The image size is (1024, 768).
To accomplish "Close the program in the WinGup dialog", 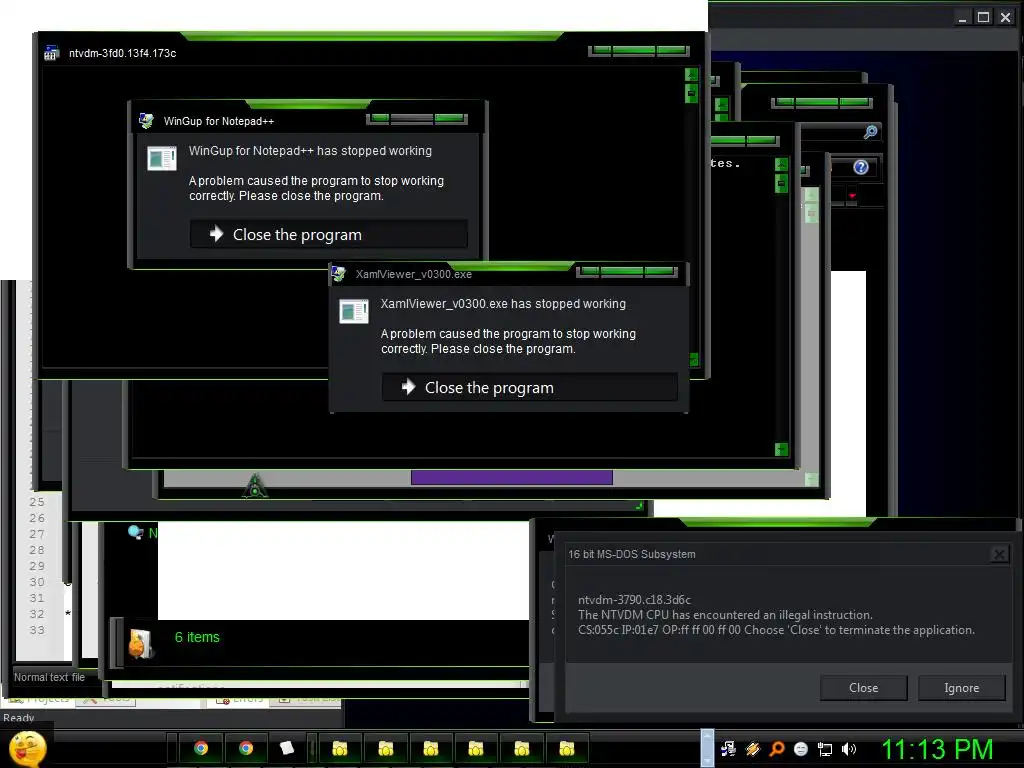I will (328, 234).
